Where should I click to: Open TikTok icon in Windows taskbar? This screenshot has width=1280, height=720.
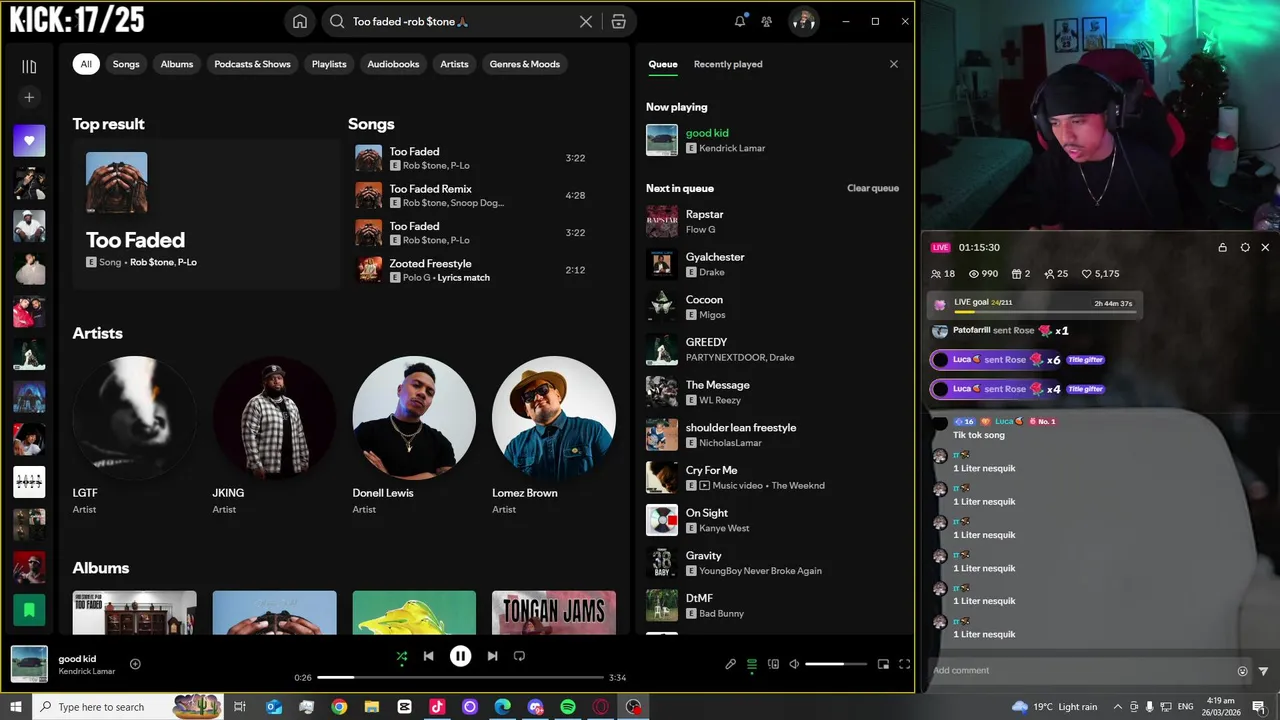437,707
